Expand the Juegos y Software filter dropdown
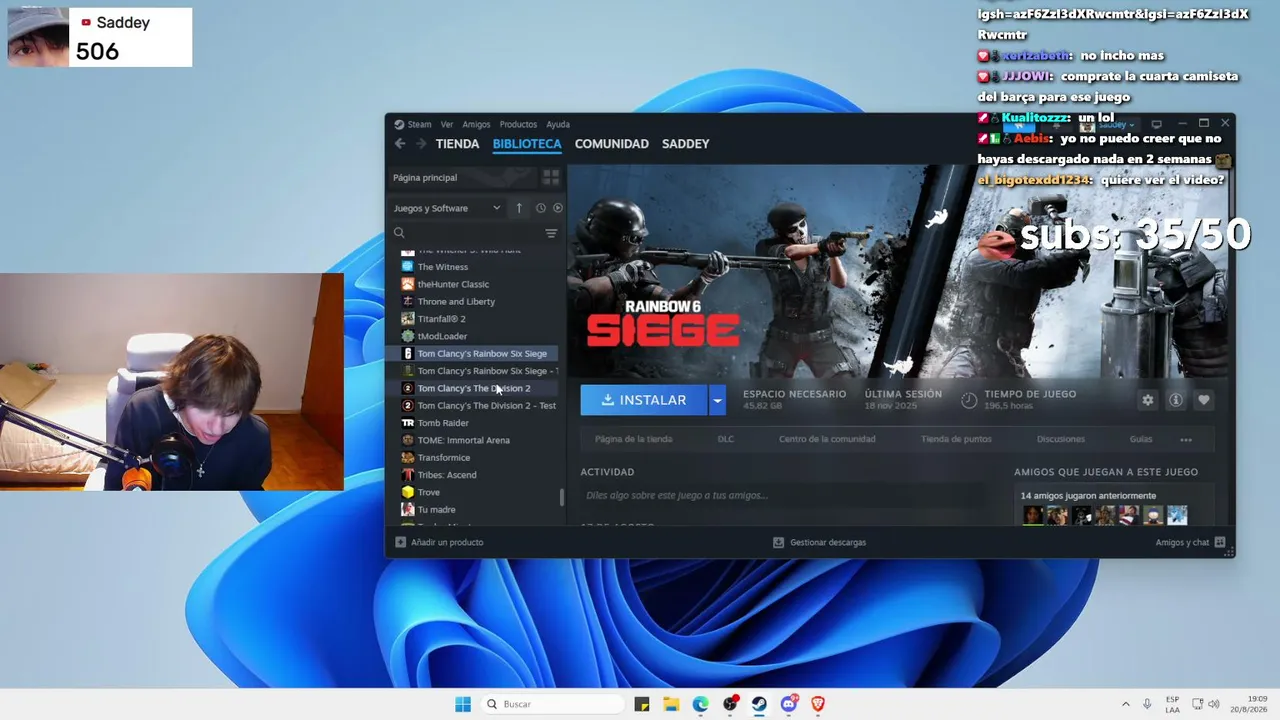The image size is (1280, 720). [x=448, y=208]
